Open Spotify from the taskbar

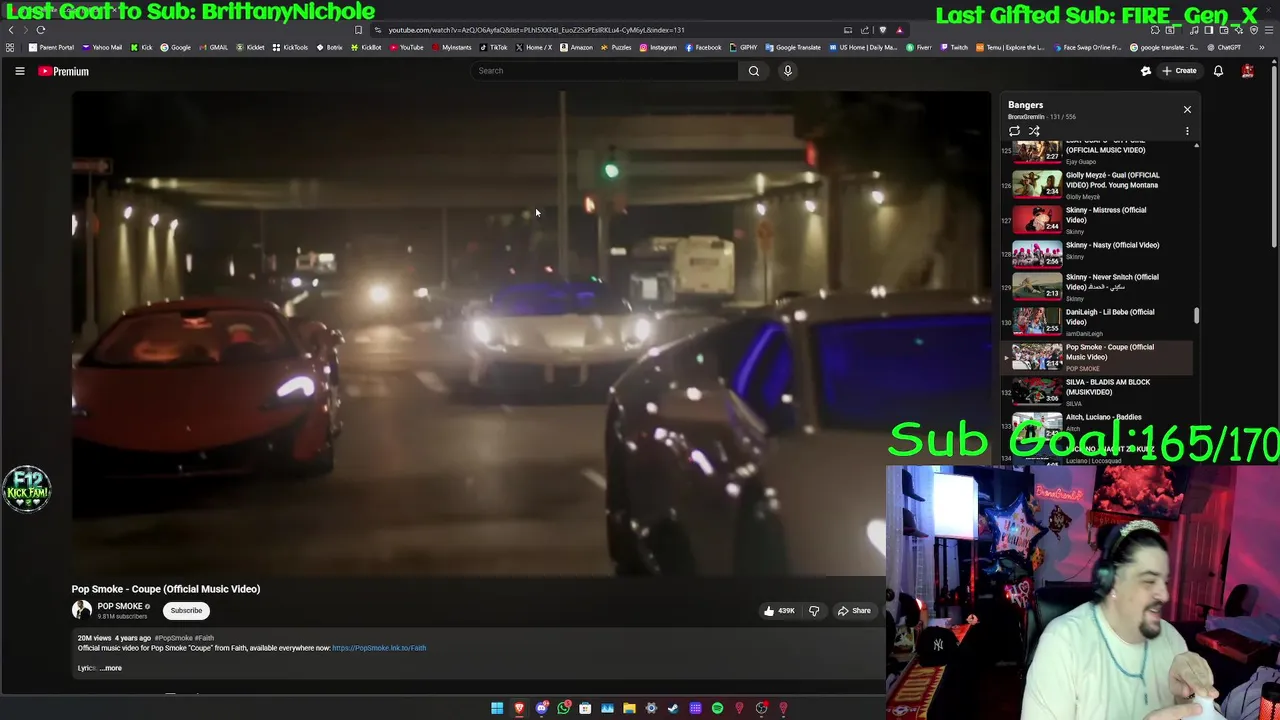tap(717, 708)
